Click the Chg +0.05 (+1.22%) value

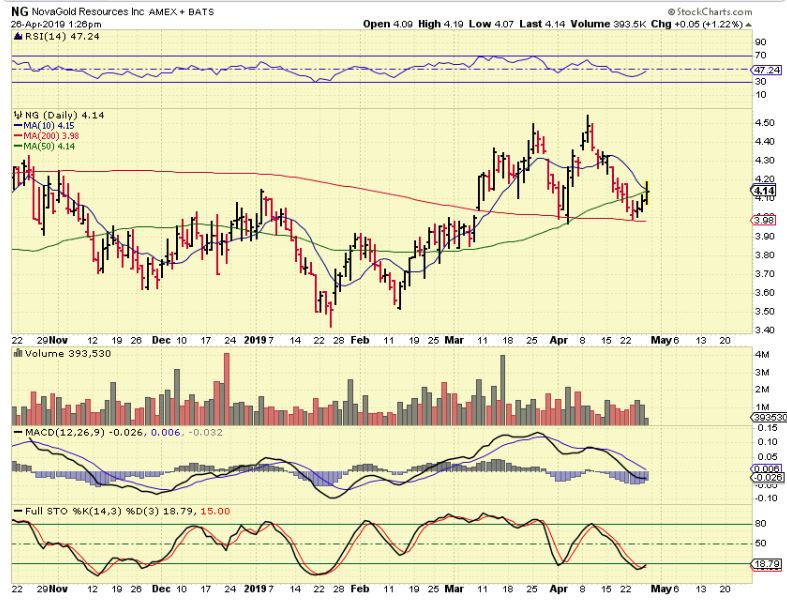pyautogui.click(x=697, y=24)
